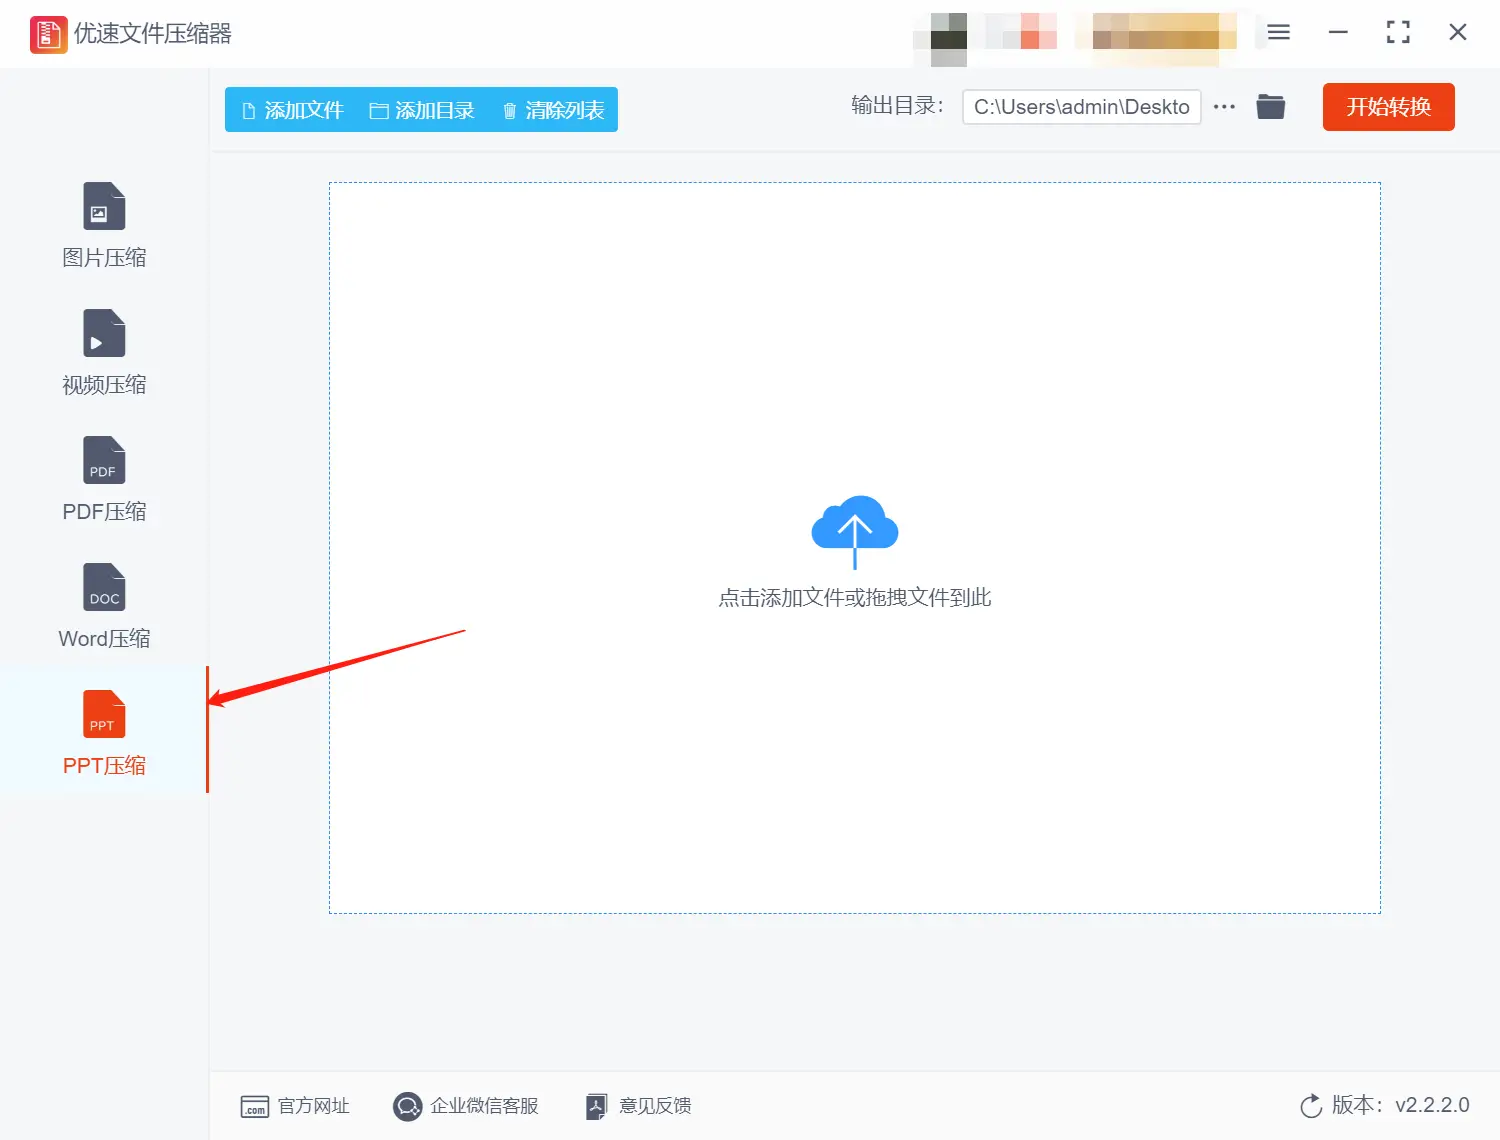This screenshot has width=1500, height=1140.
Task: Click 添加文件 to add files
Action: click(291, 110)
